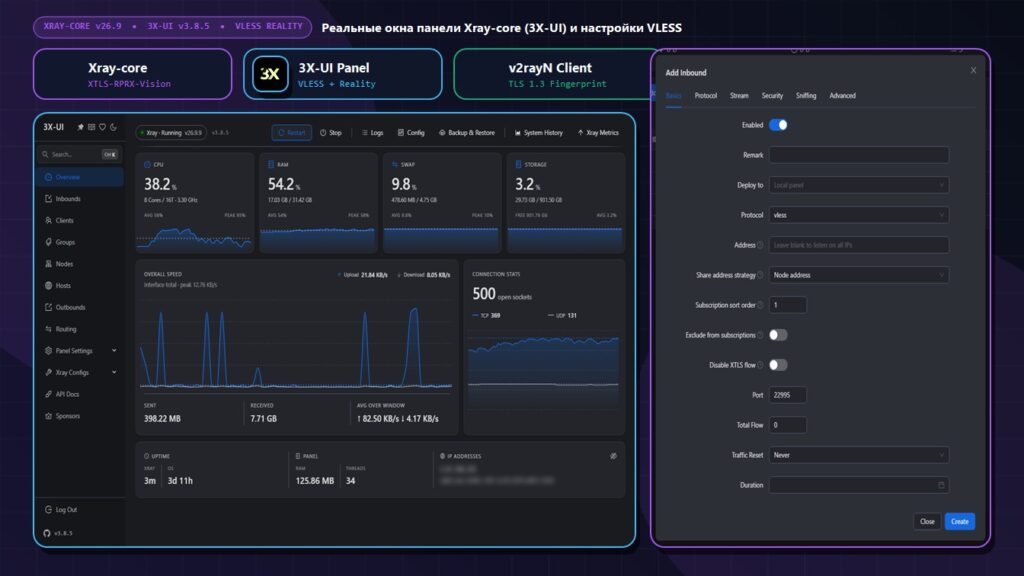Viewport: 1024px width, 576px height.
Task: Click the RAM card icon
Action: click(x=271, y=165)
